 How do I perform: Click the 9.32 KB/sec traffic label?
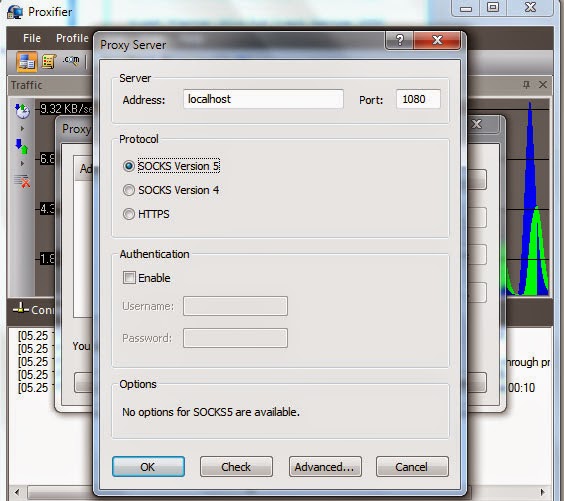coord(66,108)
